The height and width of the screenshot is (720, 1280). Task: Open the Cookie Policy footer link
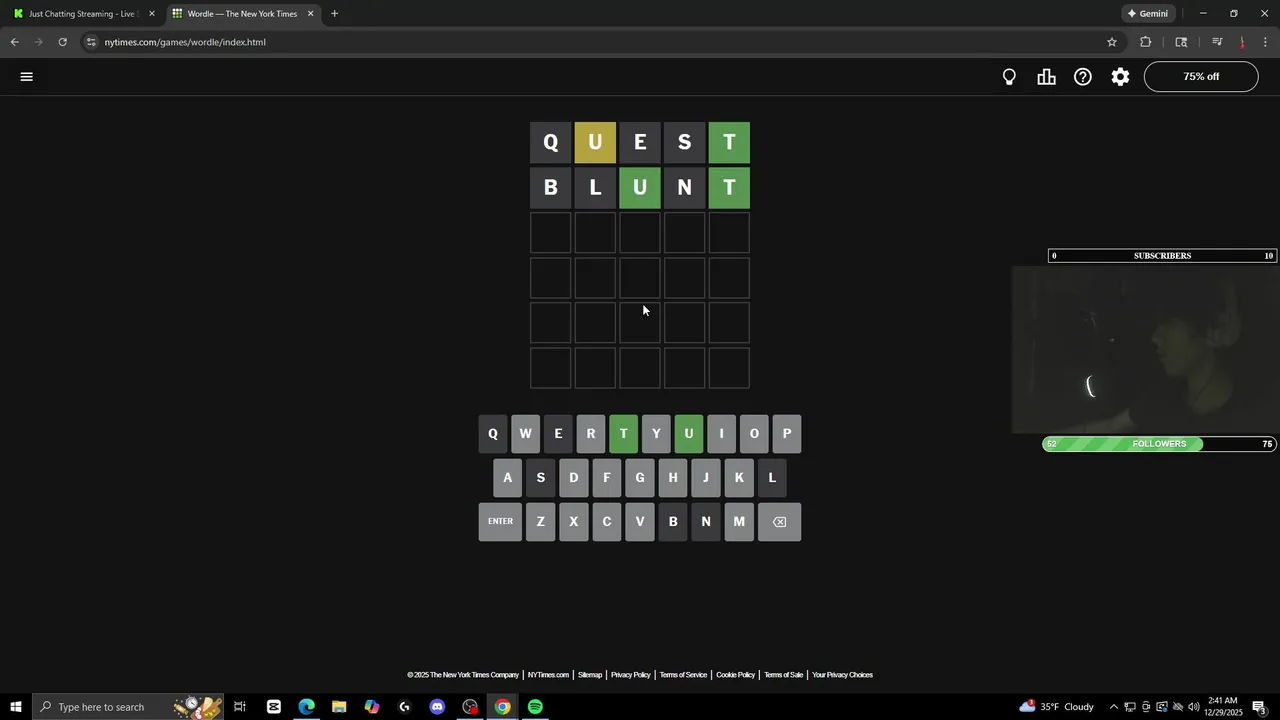tap(735, 675)
